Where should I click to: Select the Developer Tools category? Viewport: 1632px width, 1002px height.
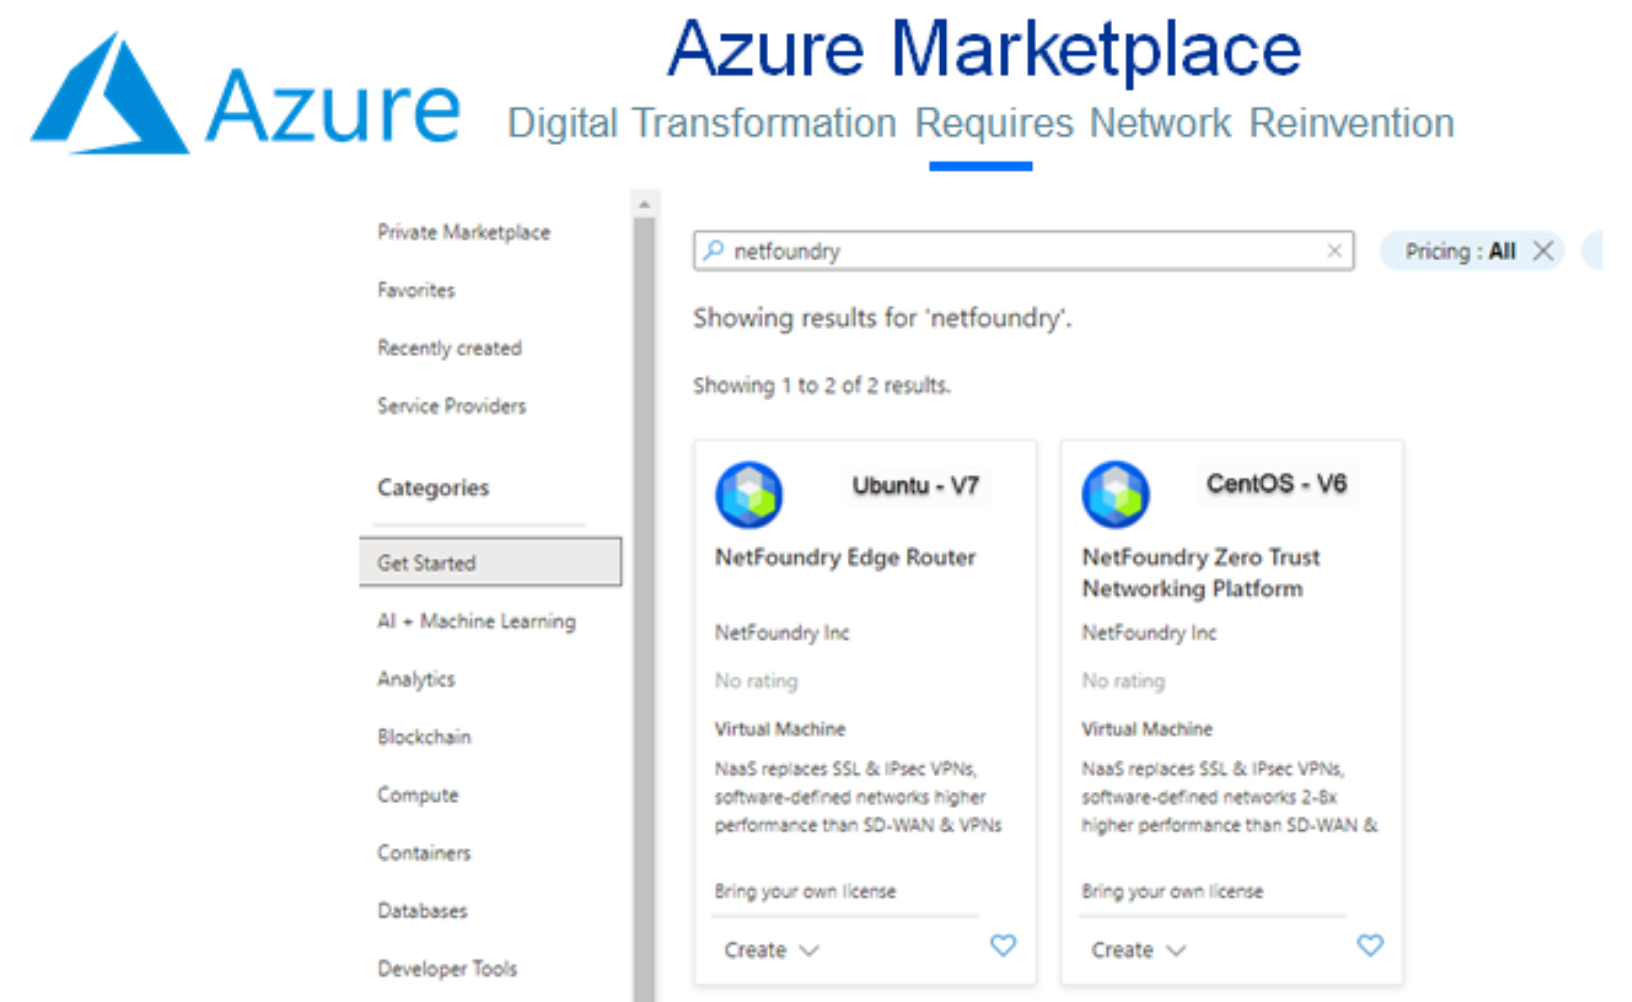(448, 969)
